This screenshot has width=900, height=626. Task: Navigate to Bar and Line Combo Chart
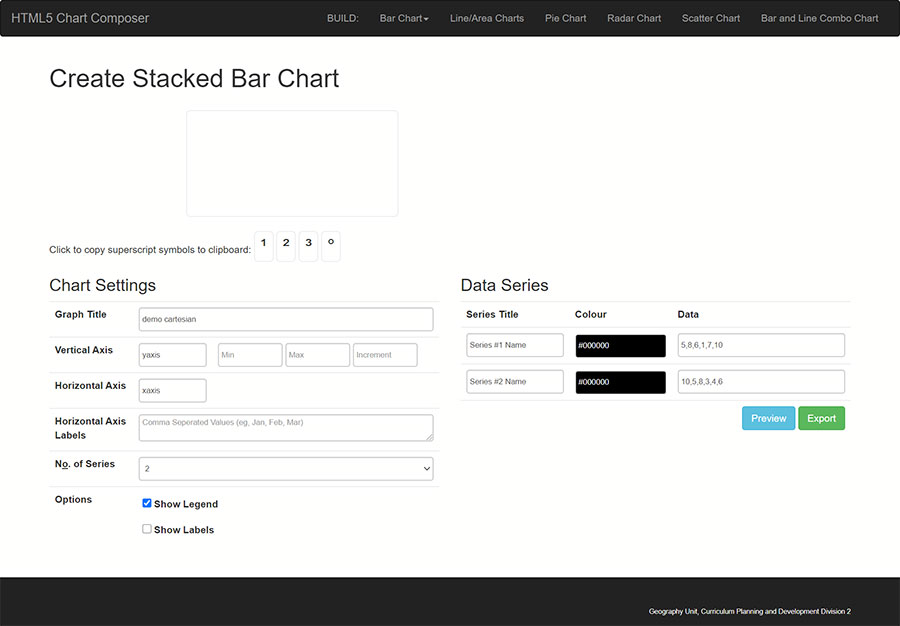819,18
